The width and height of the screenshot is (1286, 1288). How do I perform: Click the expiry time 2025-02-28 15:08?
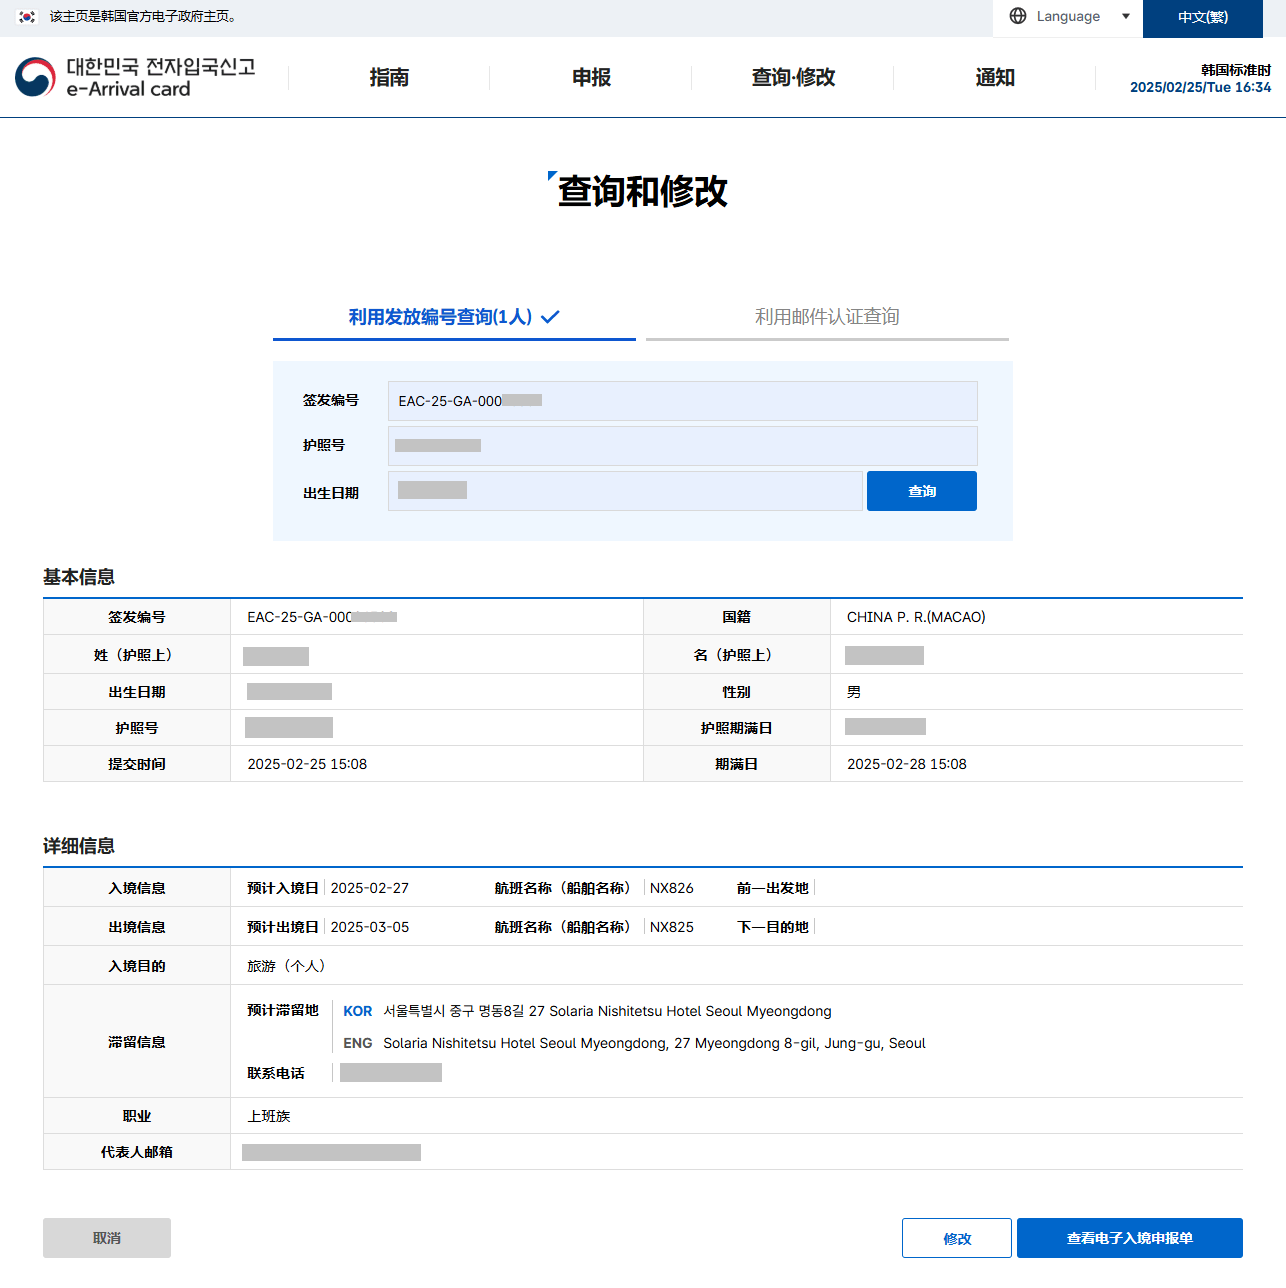[x=907, y=764]
